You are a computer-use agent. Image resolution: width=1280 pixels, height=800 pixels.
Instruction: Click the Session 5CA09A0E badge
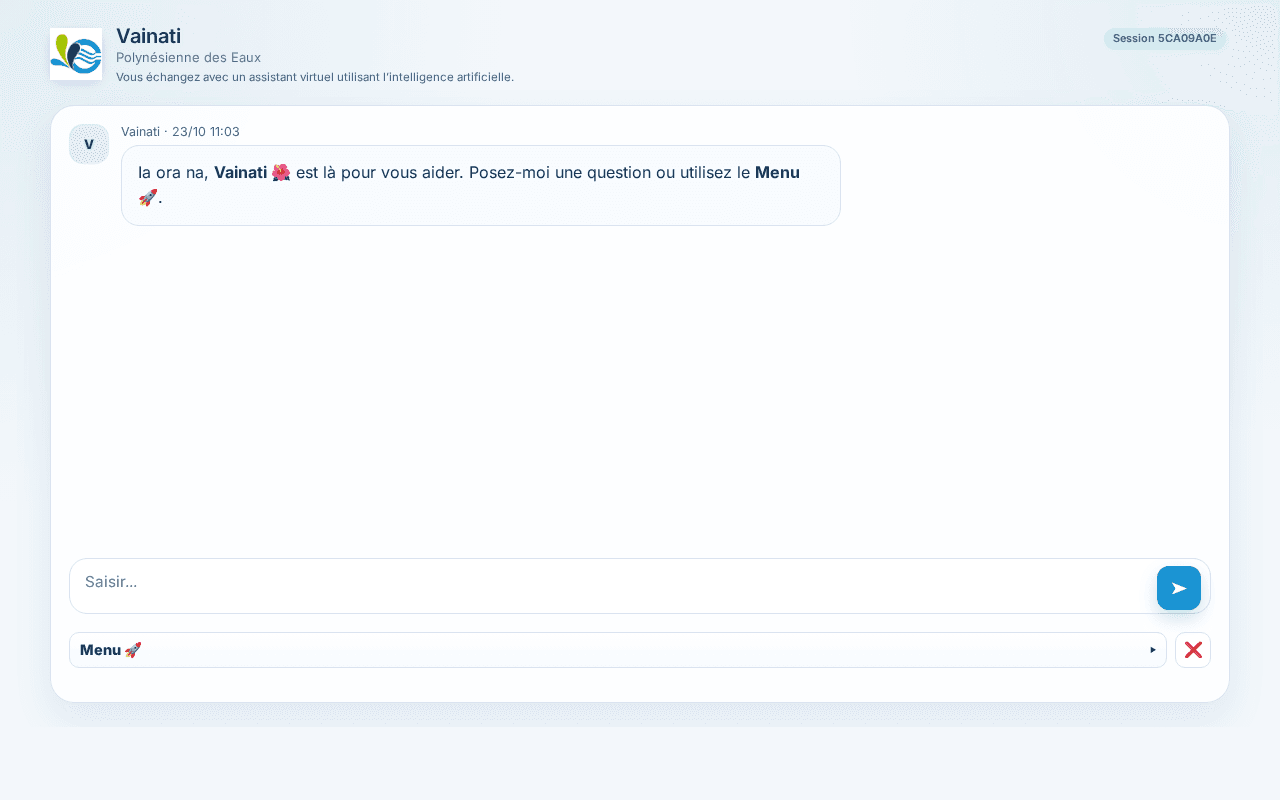(x=1165, y=38)
